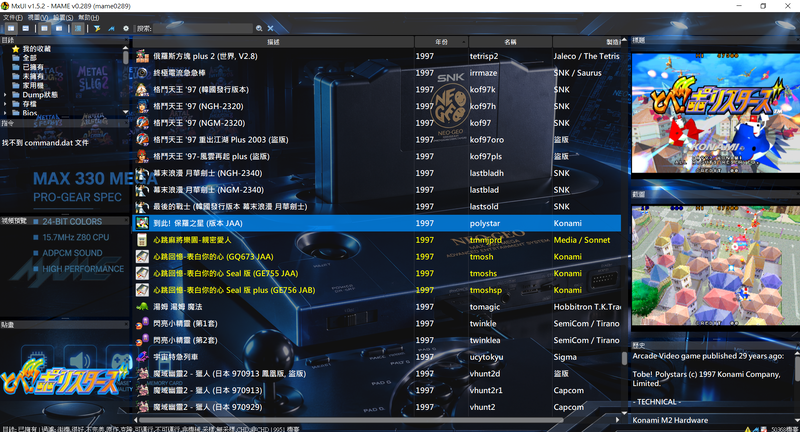The height and width of the screenshot is (432, 800).
Task: Click the yellow filter funnel toolbar icon
Action: point(97,29)
